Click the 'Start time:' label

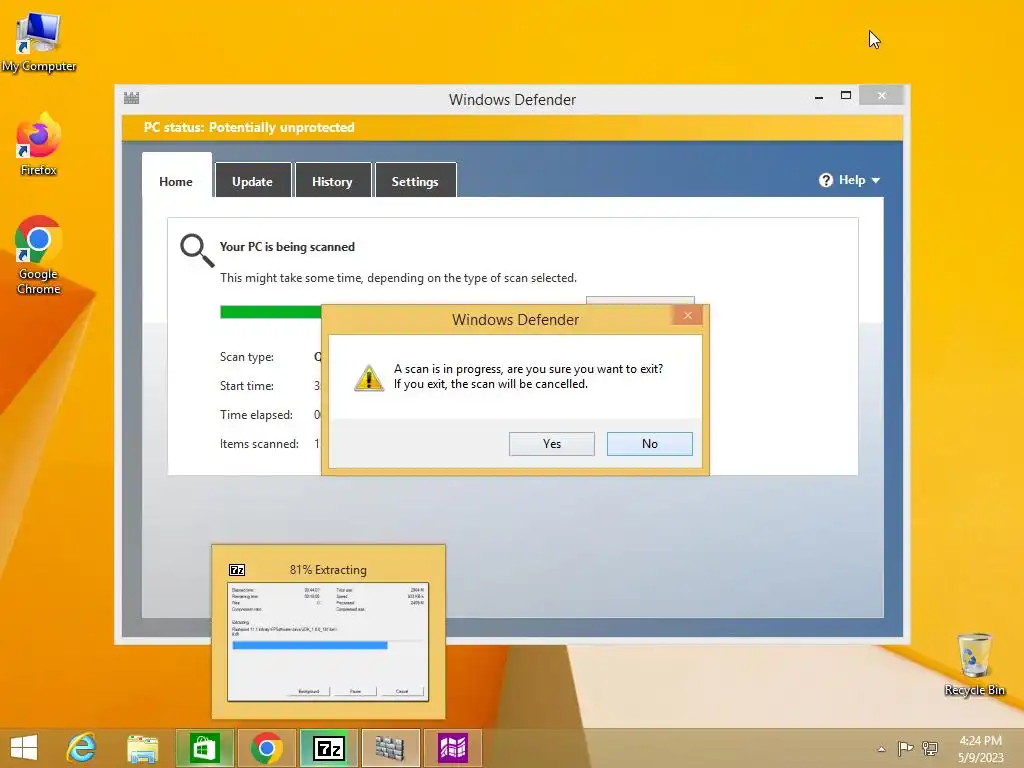click(247, 386)
